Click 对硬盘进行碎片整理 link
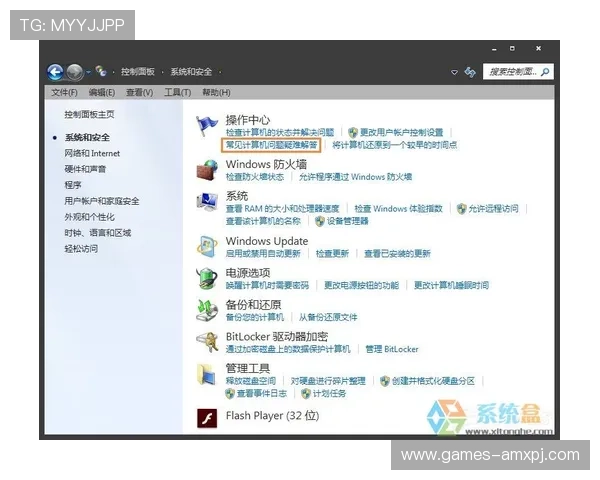Viewport: 600px width, 480px height. pos(328,381)
